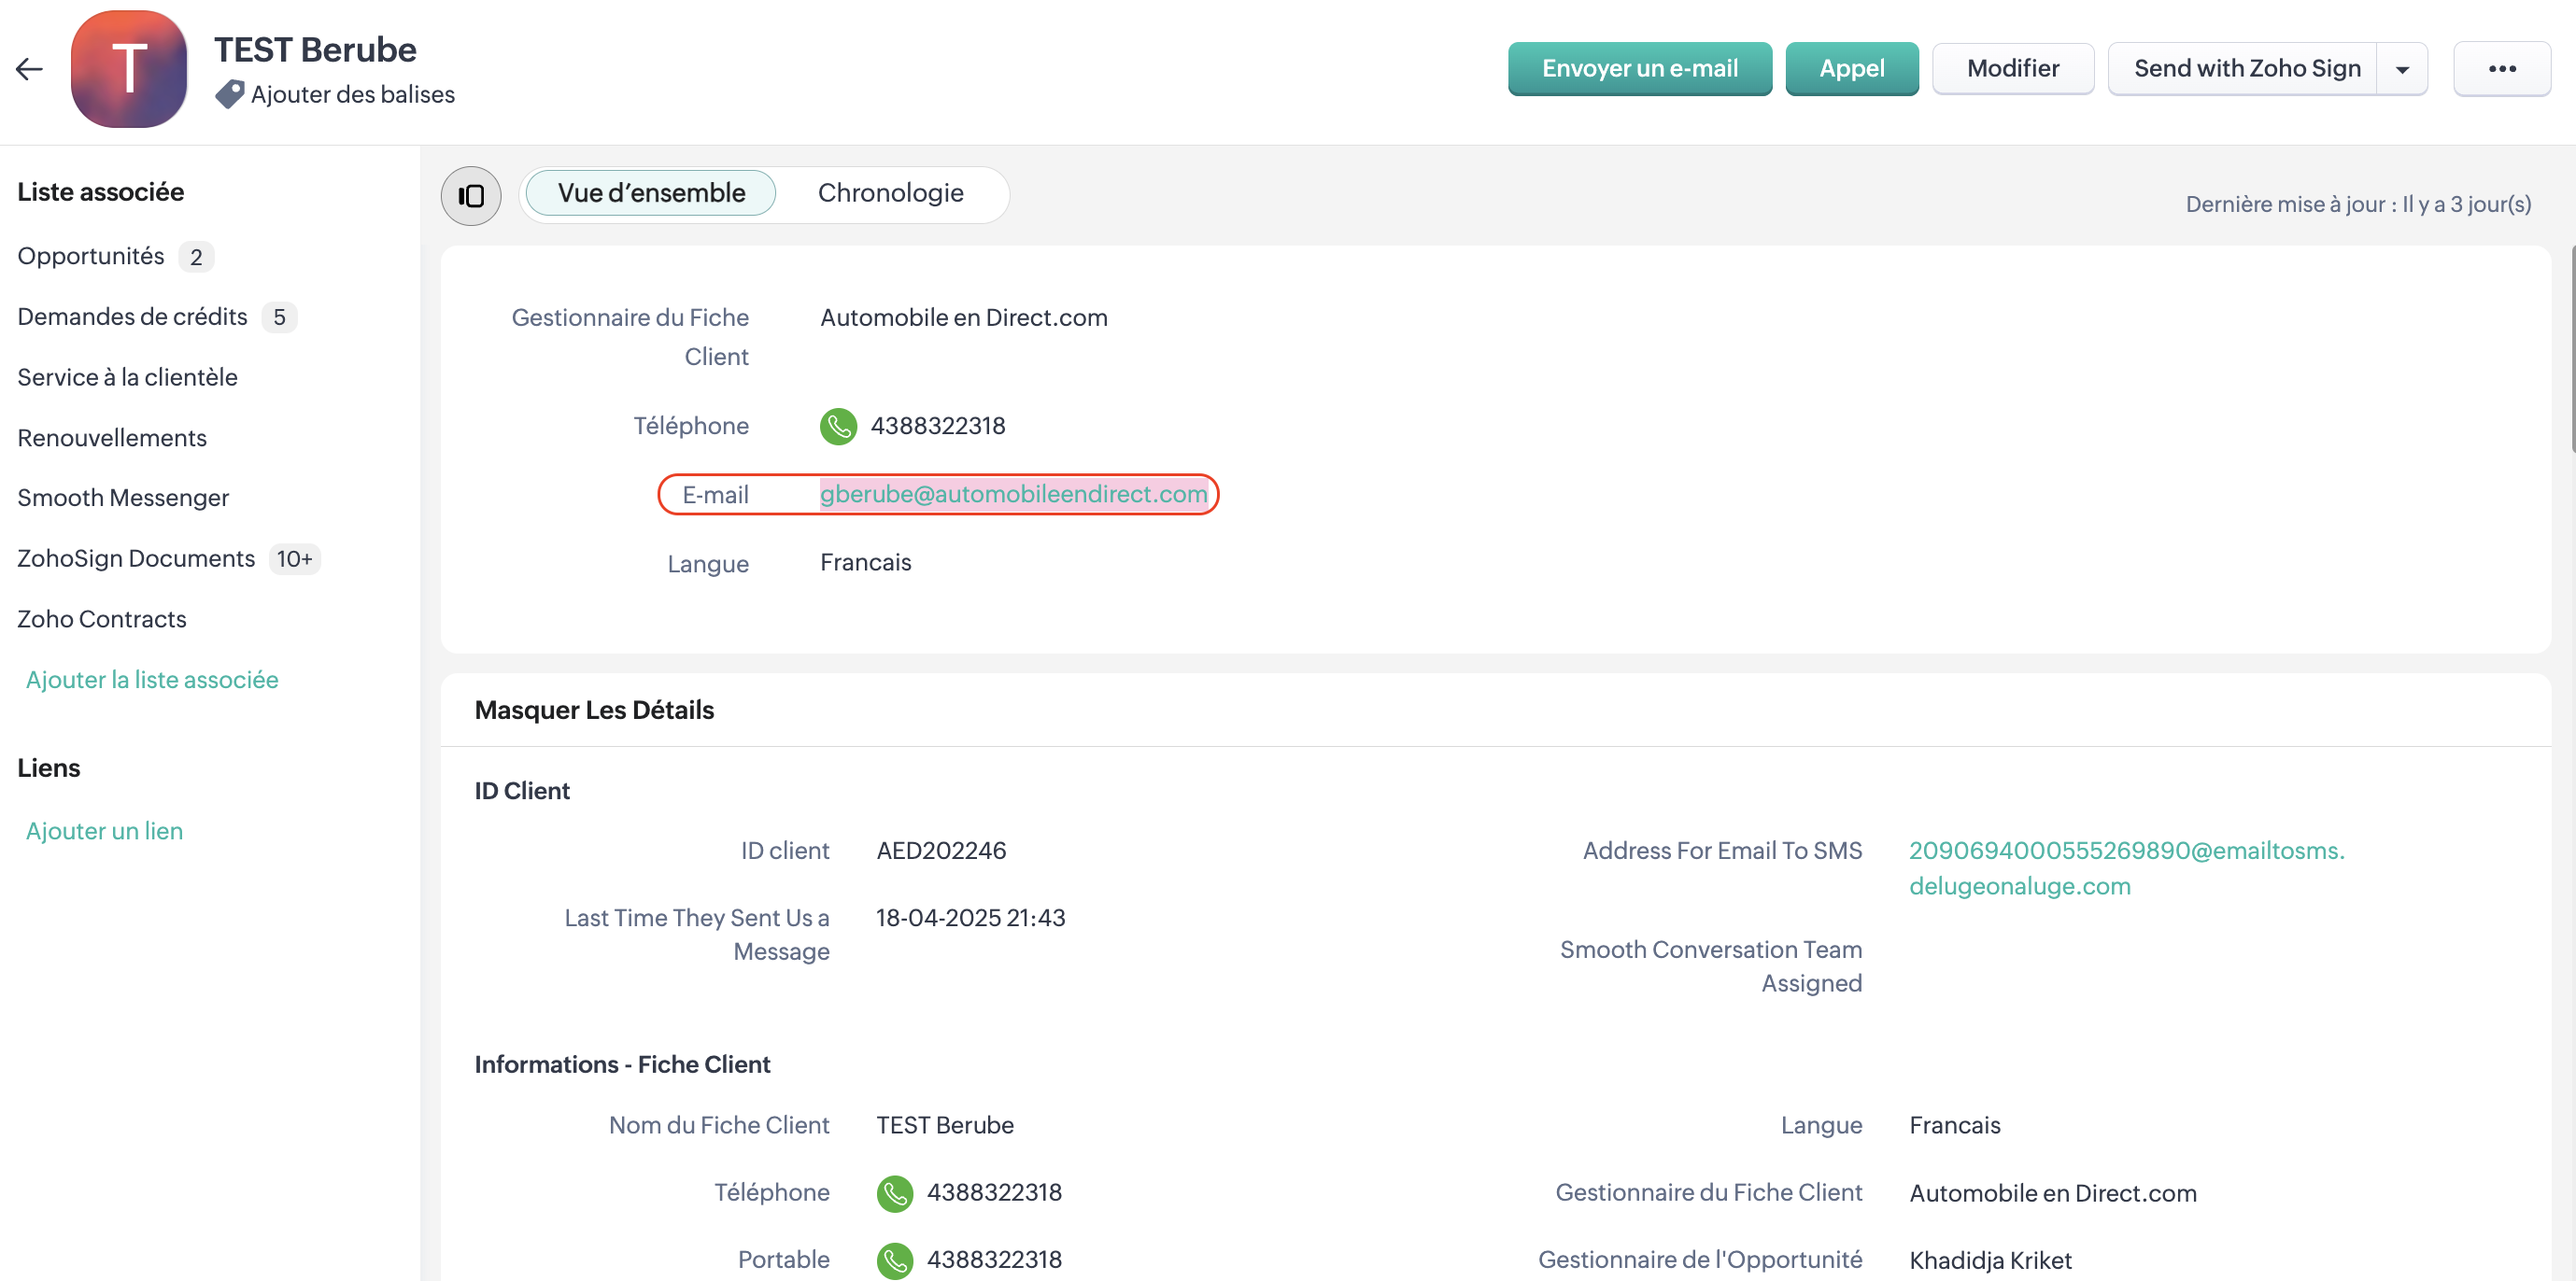Toggle the related list sidebar panel icon
The image size is (2576, 1281).
click(471, 195)
